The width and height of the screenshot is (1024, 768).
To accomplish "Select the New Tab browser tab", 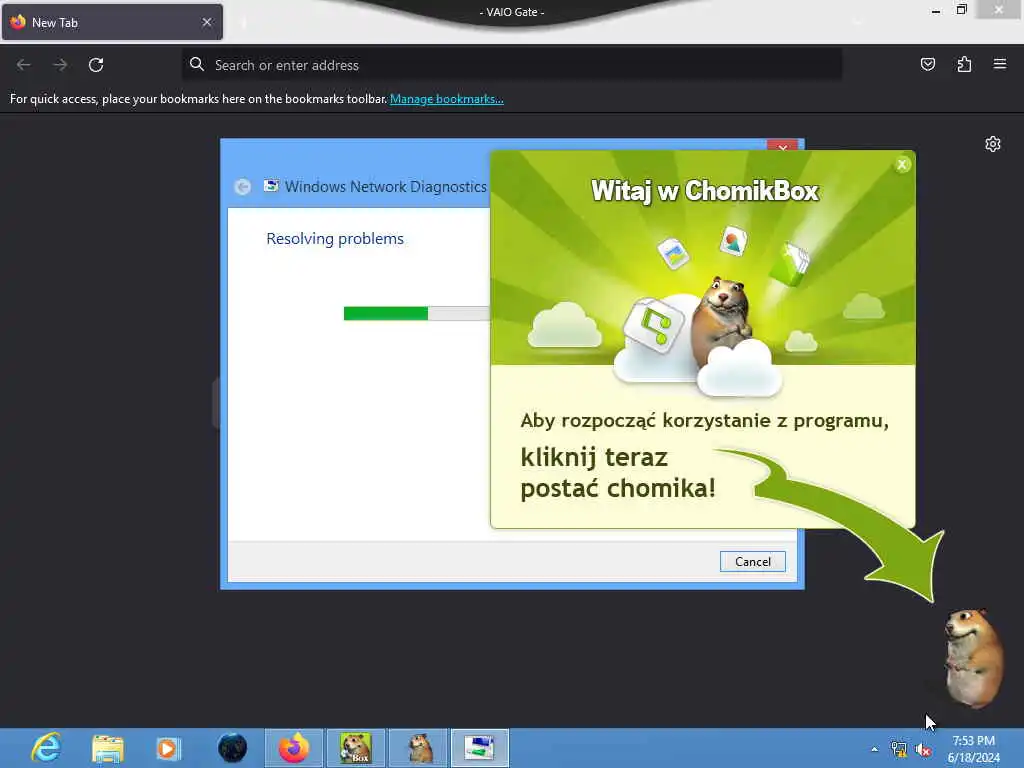I will click(112, 22).
